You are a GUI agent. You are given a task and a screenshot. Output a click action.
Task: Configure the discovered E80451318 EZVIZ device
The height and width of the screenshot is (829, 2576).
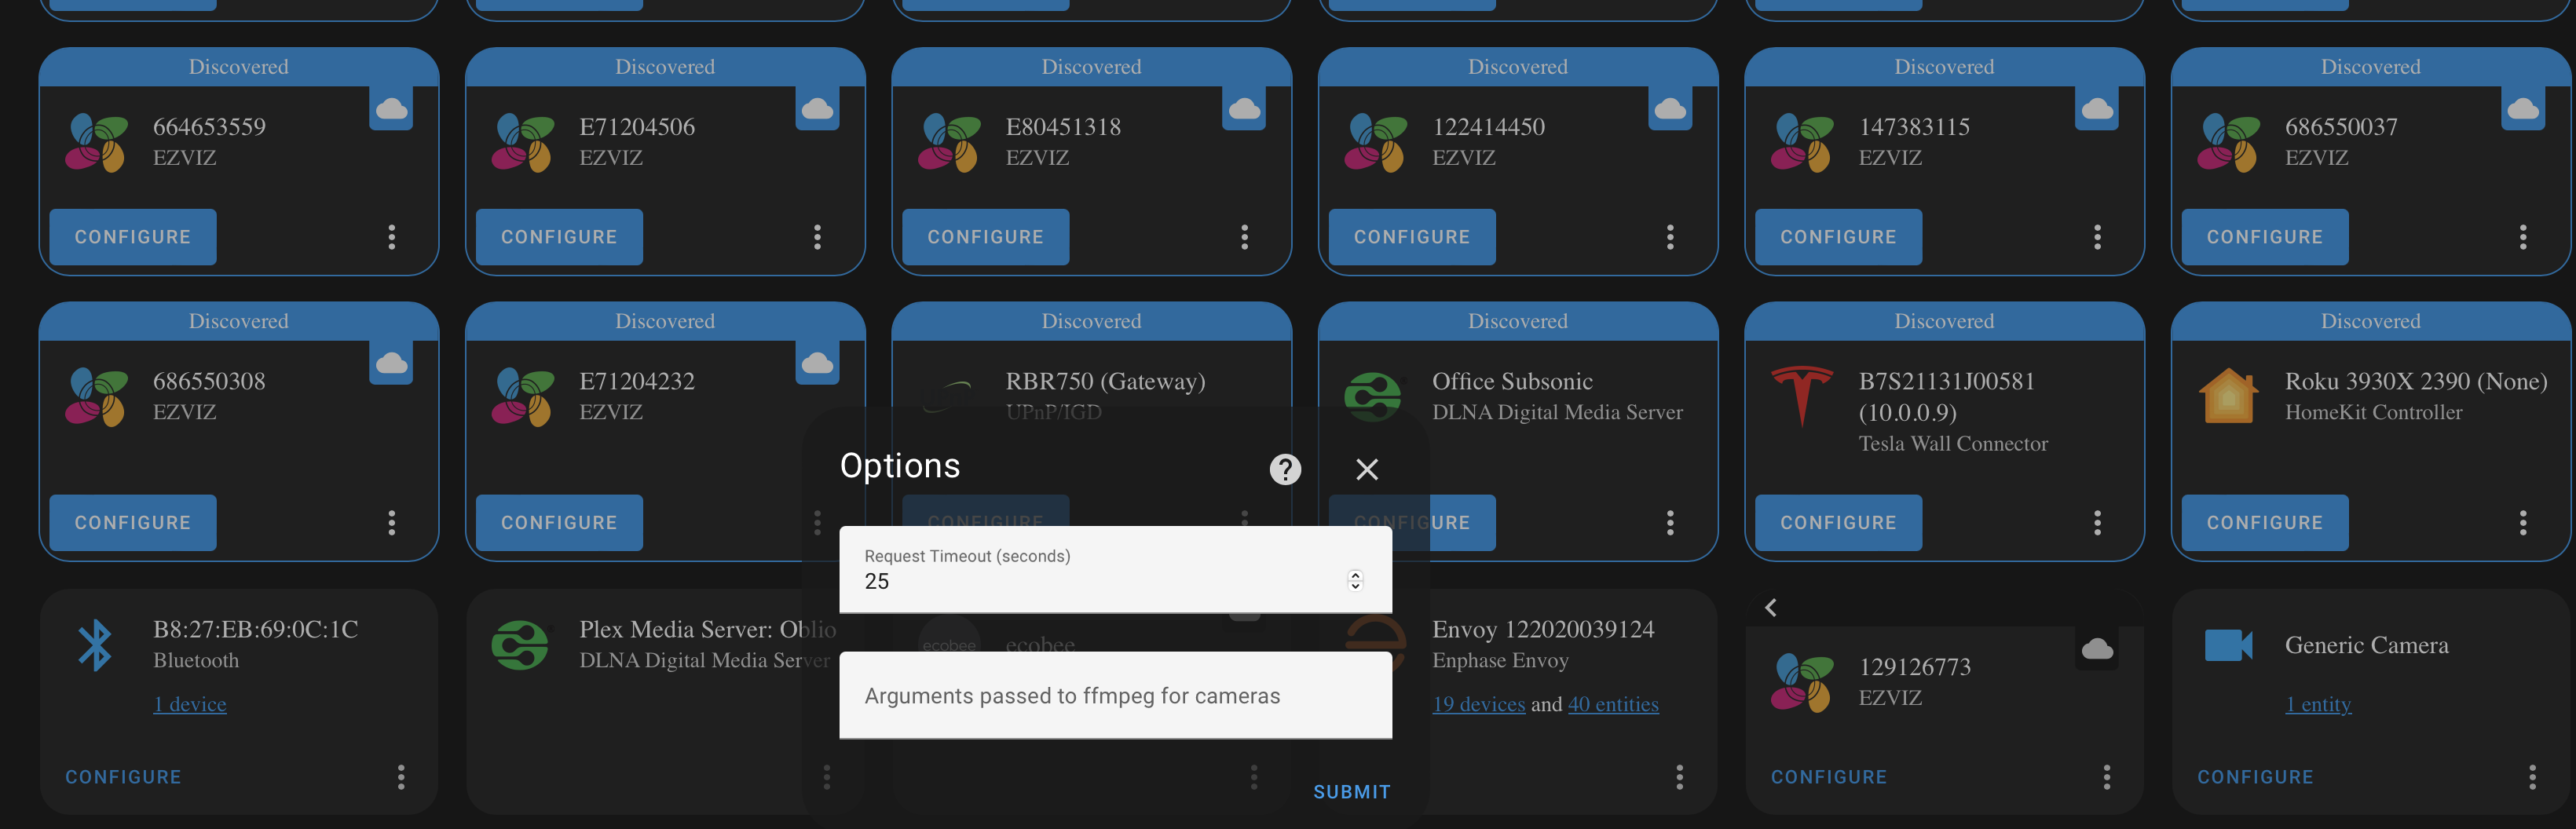tap(985, 237)
